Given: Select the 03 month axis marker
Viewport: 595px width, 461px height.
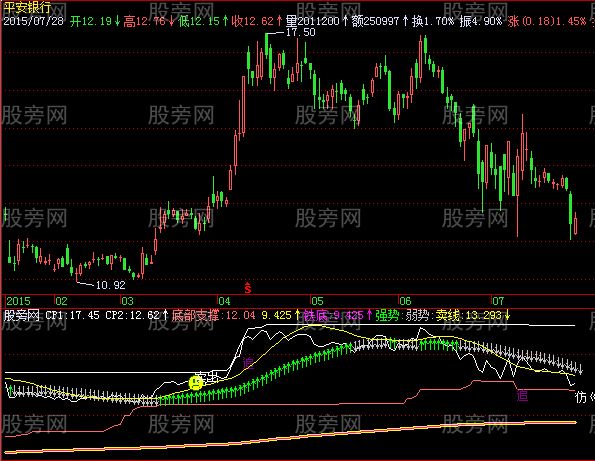Looking at the screenshot, I should (128, 301).
